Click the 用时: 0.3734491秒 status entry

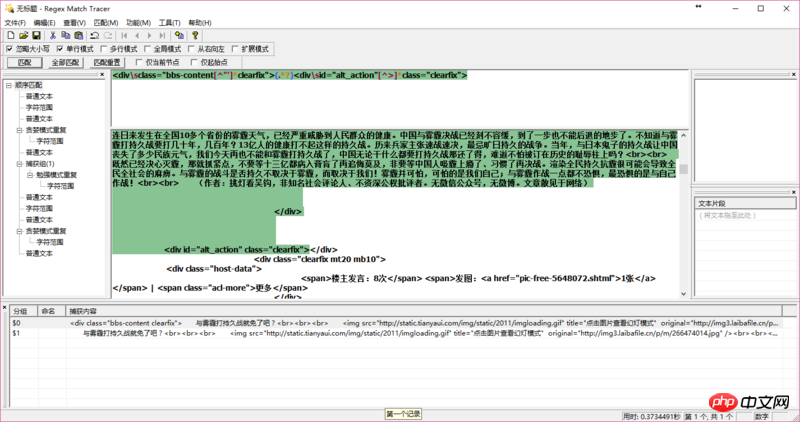click(651, 416)
